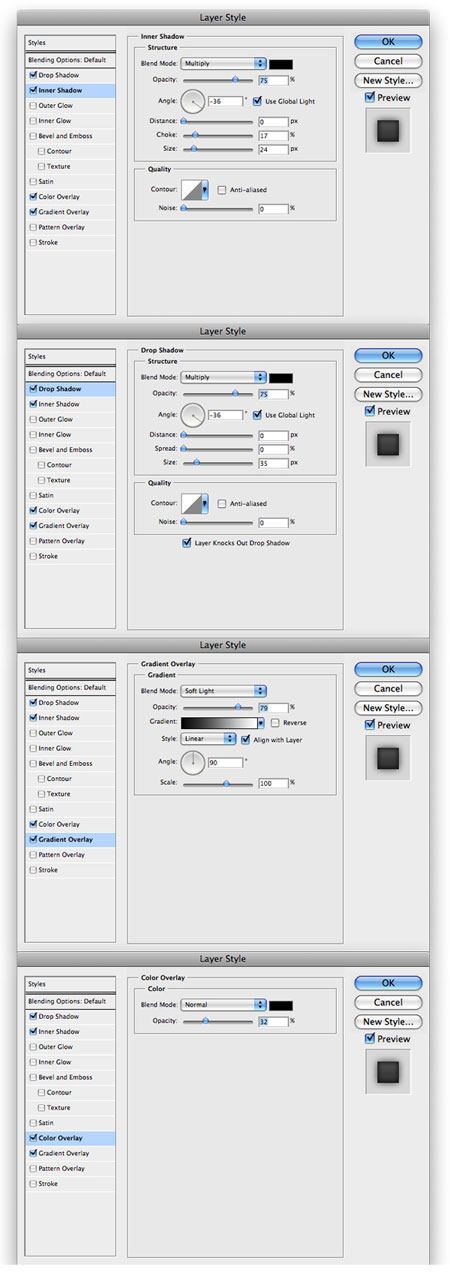Open the Normal blend mode dropdown
This screenshot has width=450, height=1282.
223,1005
